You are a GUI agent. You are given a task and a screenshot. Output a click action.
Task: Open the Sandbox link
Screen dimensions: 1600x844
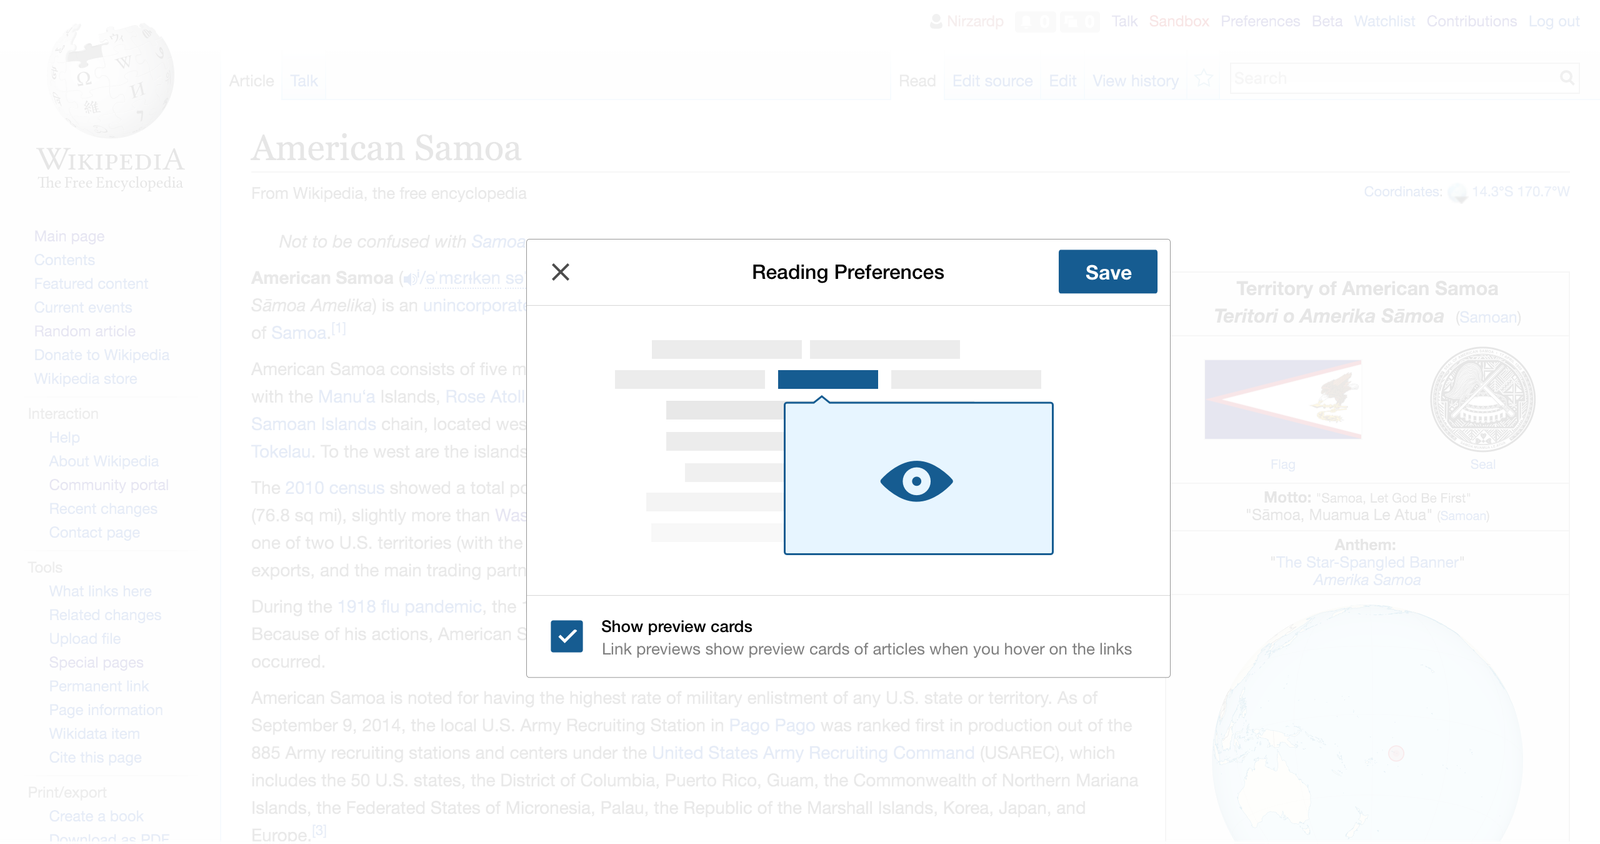(x=1179, y=21)
